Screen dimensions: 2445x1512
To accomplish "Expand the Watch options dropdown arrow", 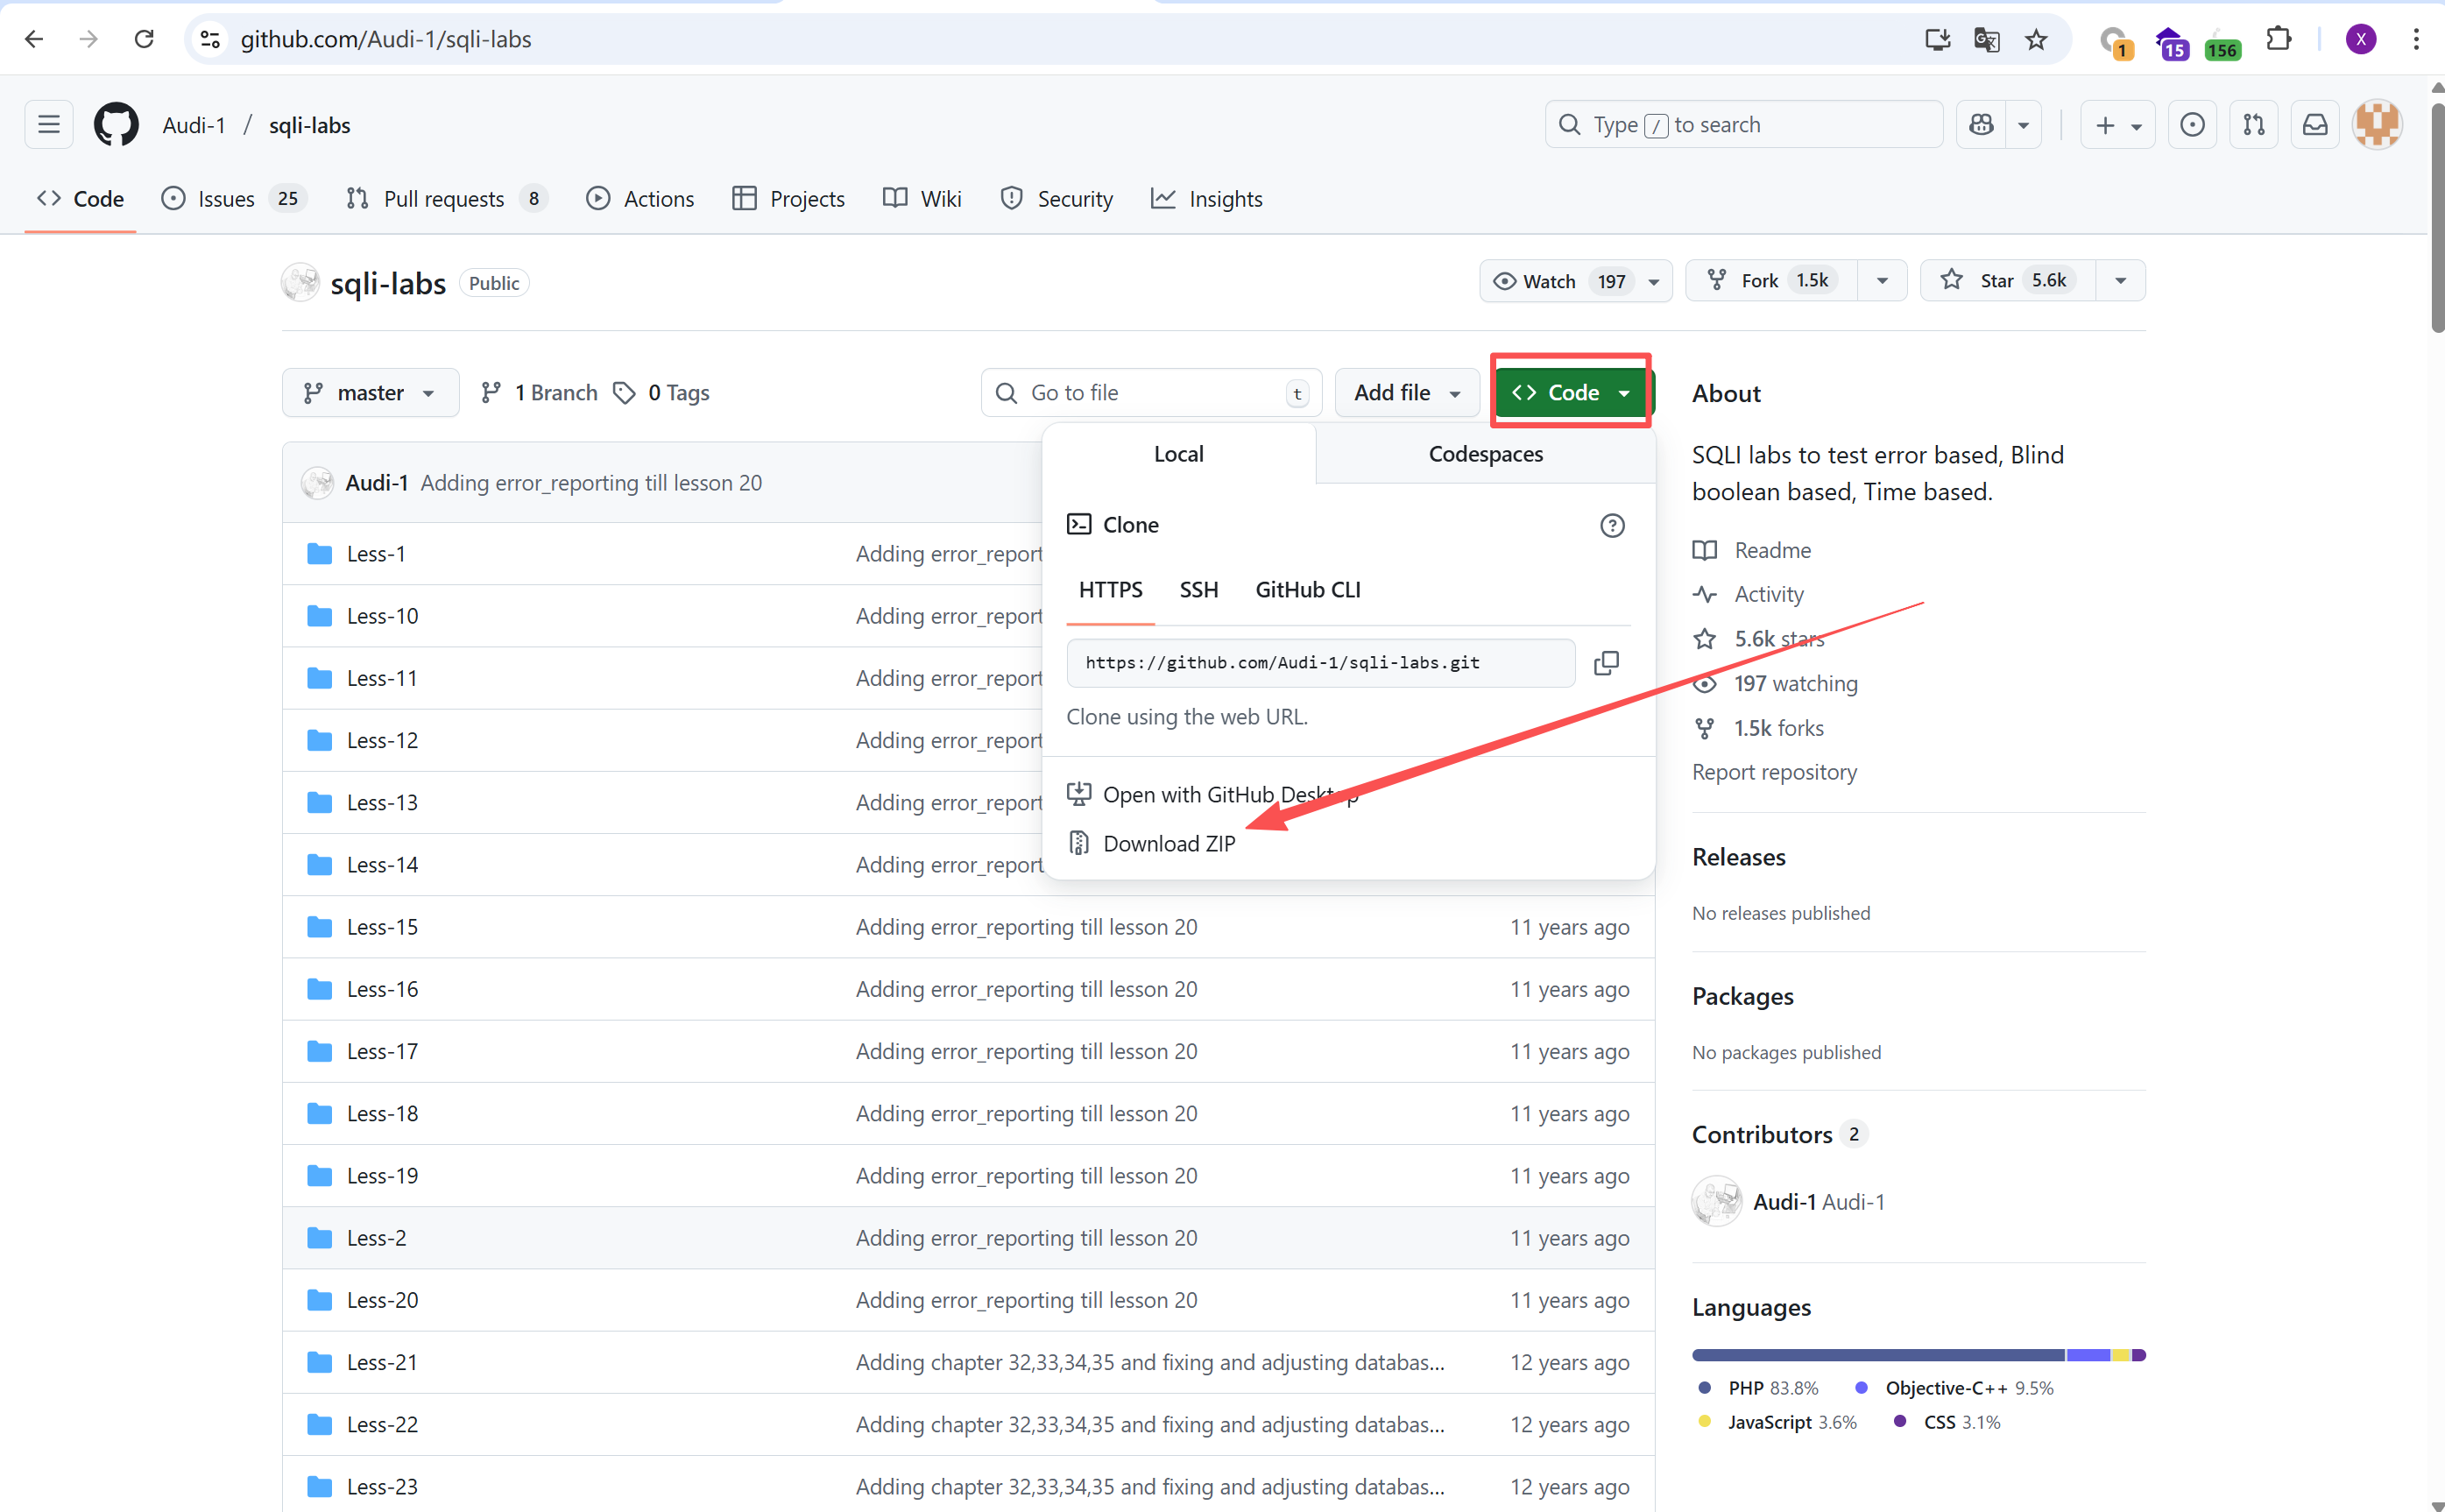I will [1654, 281].
